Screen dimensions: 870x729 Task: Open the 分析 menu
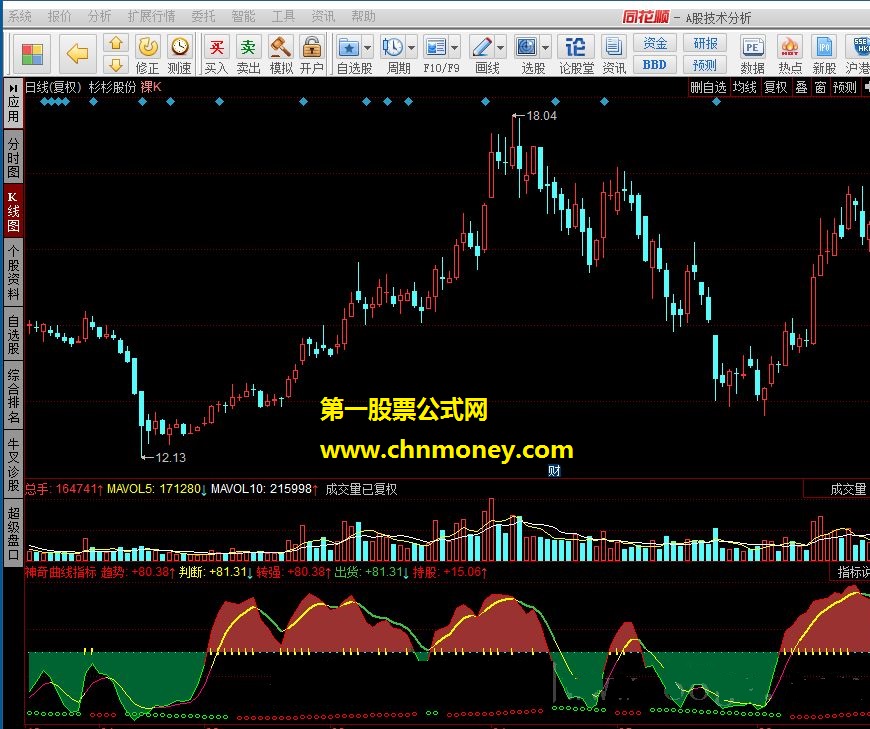pyautogui.click(x=99, y=17)
